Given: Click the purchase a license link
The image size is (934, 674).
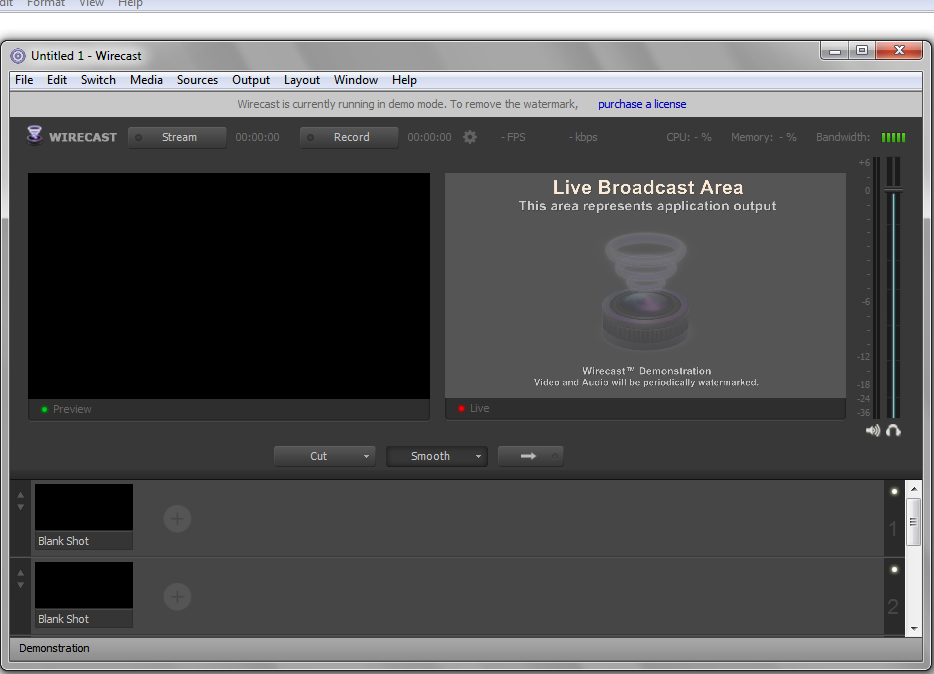Looking at the screenshot, I should [642, 104].
